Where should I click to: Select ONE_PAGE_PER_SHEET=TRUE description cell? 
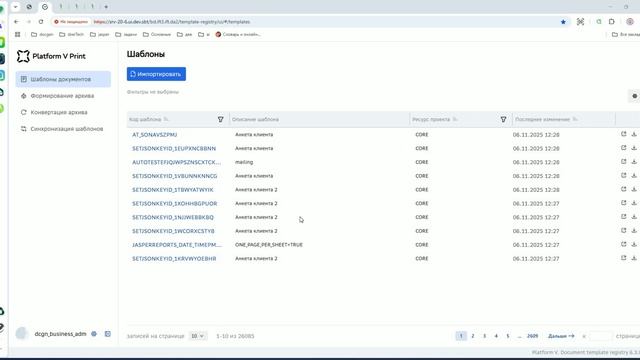pos(269,244)
